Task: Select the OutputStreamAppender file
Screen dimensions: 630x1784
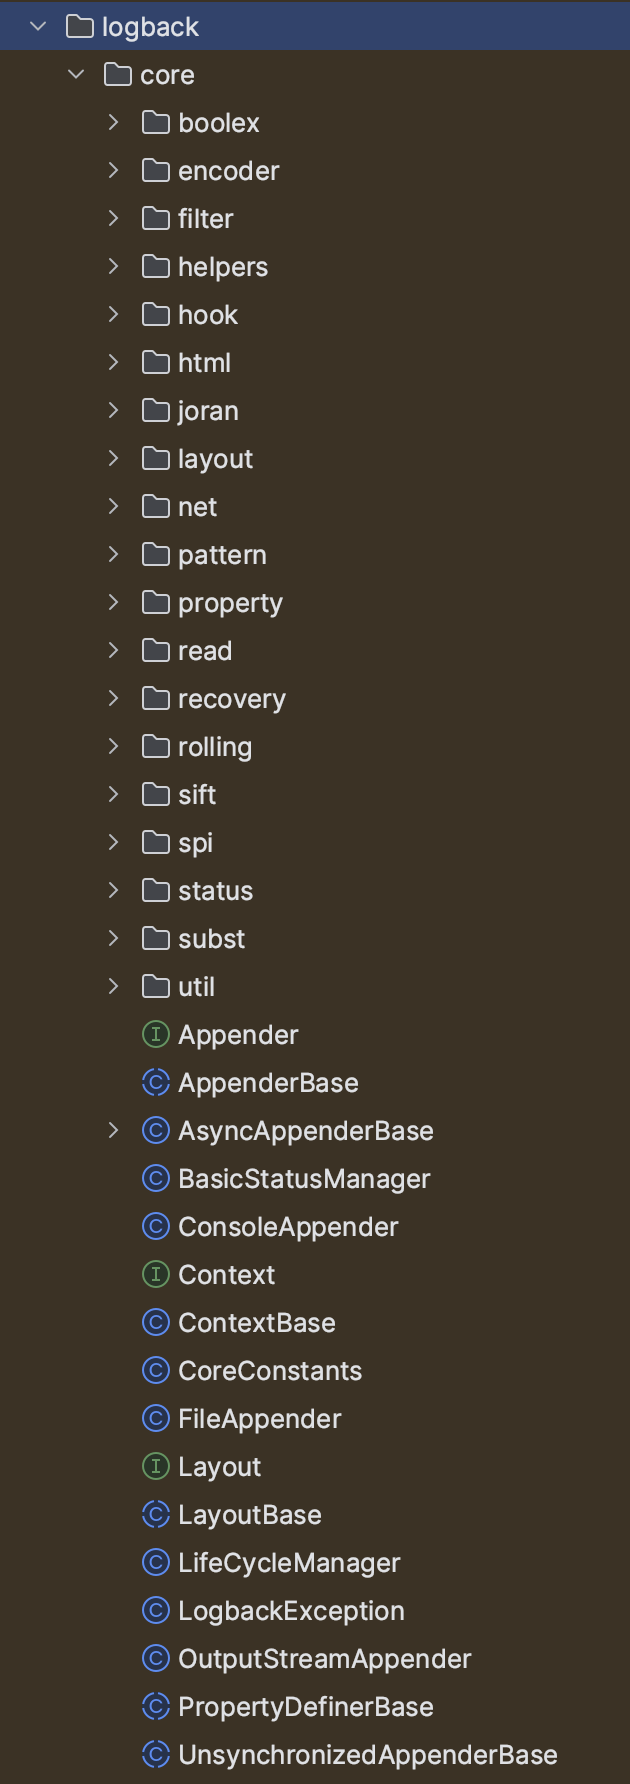Action: point(324,1658)
